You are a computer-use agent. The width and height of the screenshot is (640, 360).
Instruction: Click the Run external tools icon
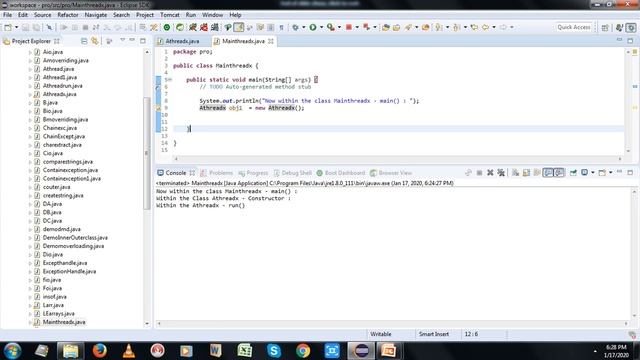click(x=331, y=27)
